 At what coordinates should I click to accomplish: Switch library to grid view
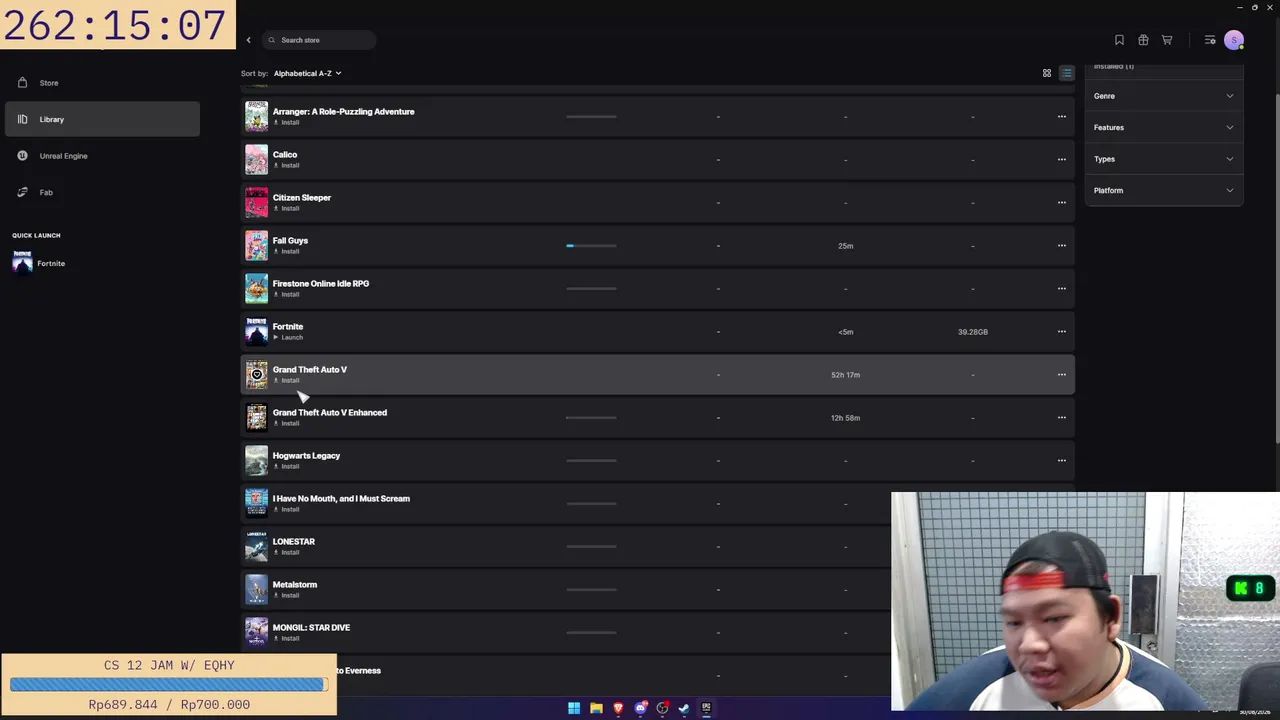(x=1047, y=73)
